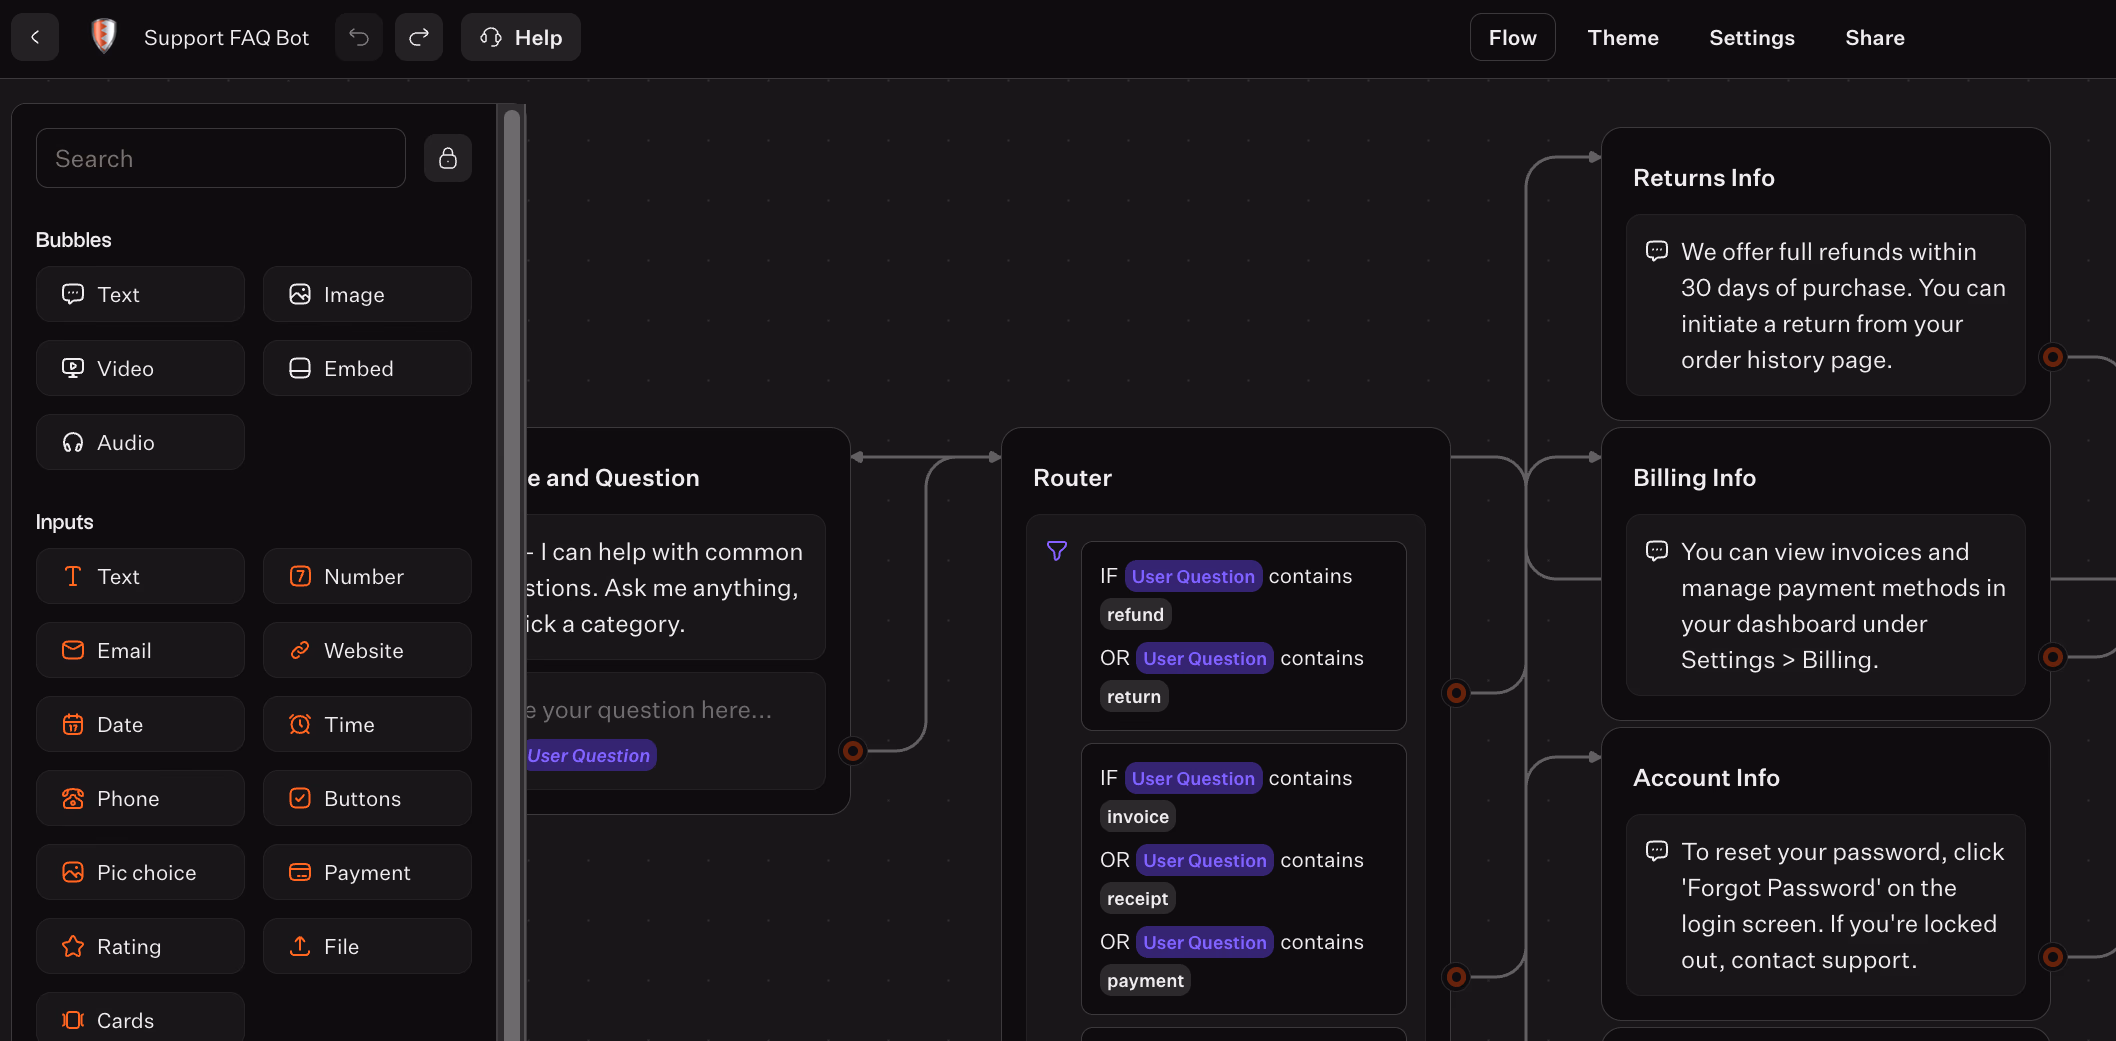
Task: Add the Payment input block
Action: pos(367,872)
